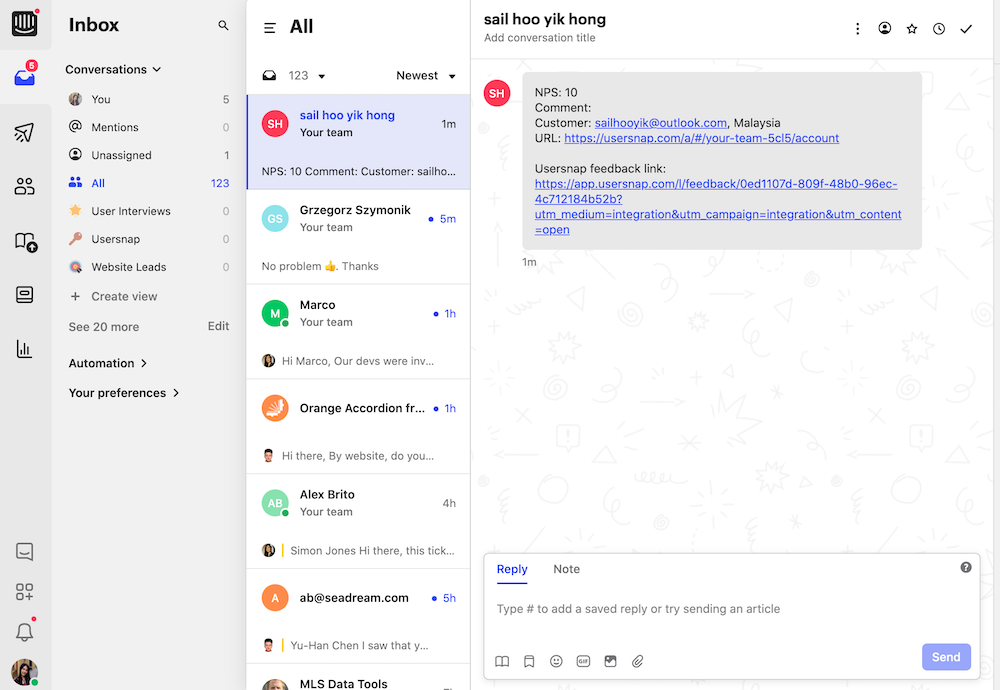The height and width of the screenshot is (690, 1000).
Task: Open Orange Accordion conversation
Action: [x=359, y=427]
